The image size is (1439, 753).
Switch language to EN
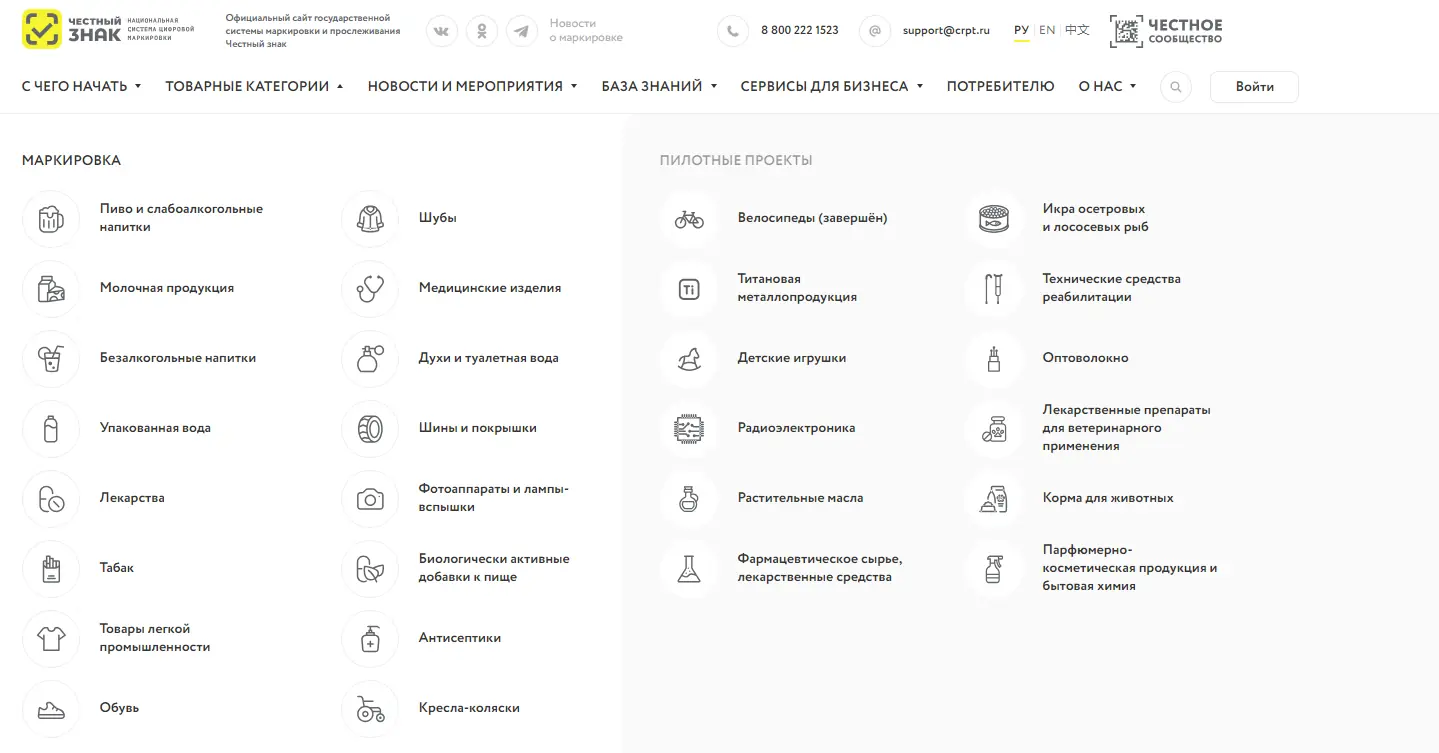coord(1047,30)
